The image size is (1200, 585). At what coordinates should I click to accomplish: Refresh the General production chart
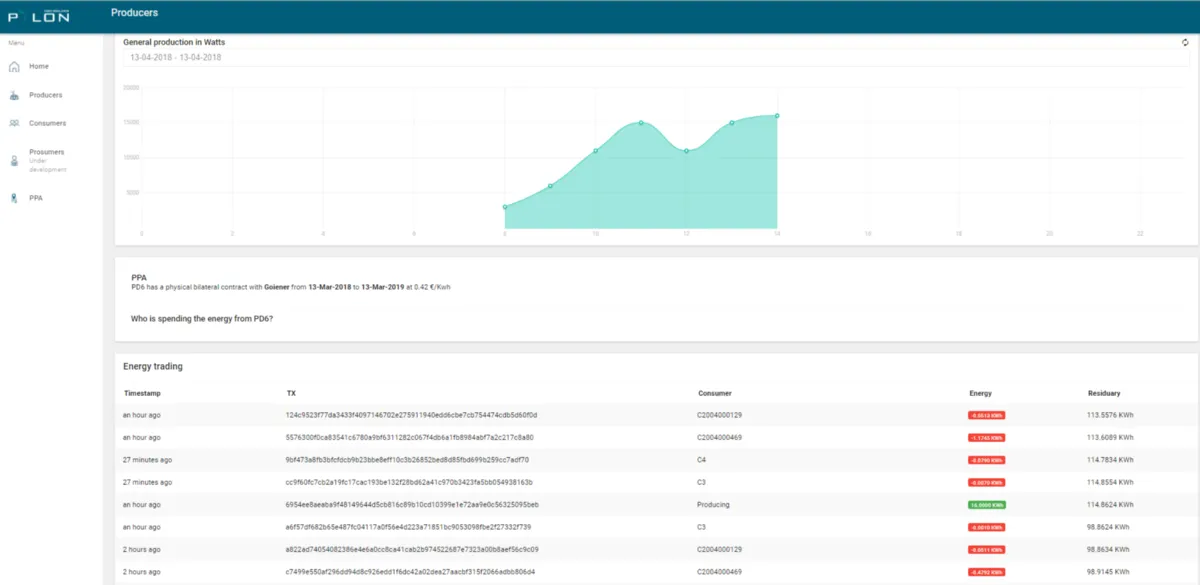[x=1185, y=42]
